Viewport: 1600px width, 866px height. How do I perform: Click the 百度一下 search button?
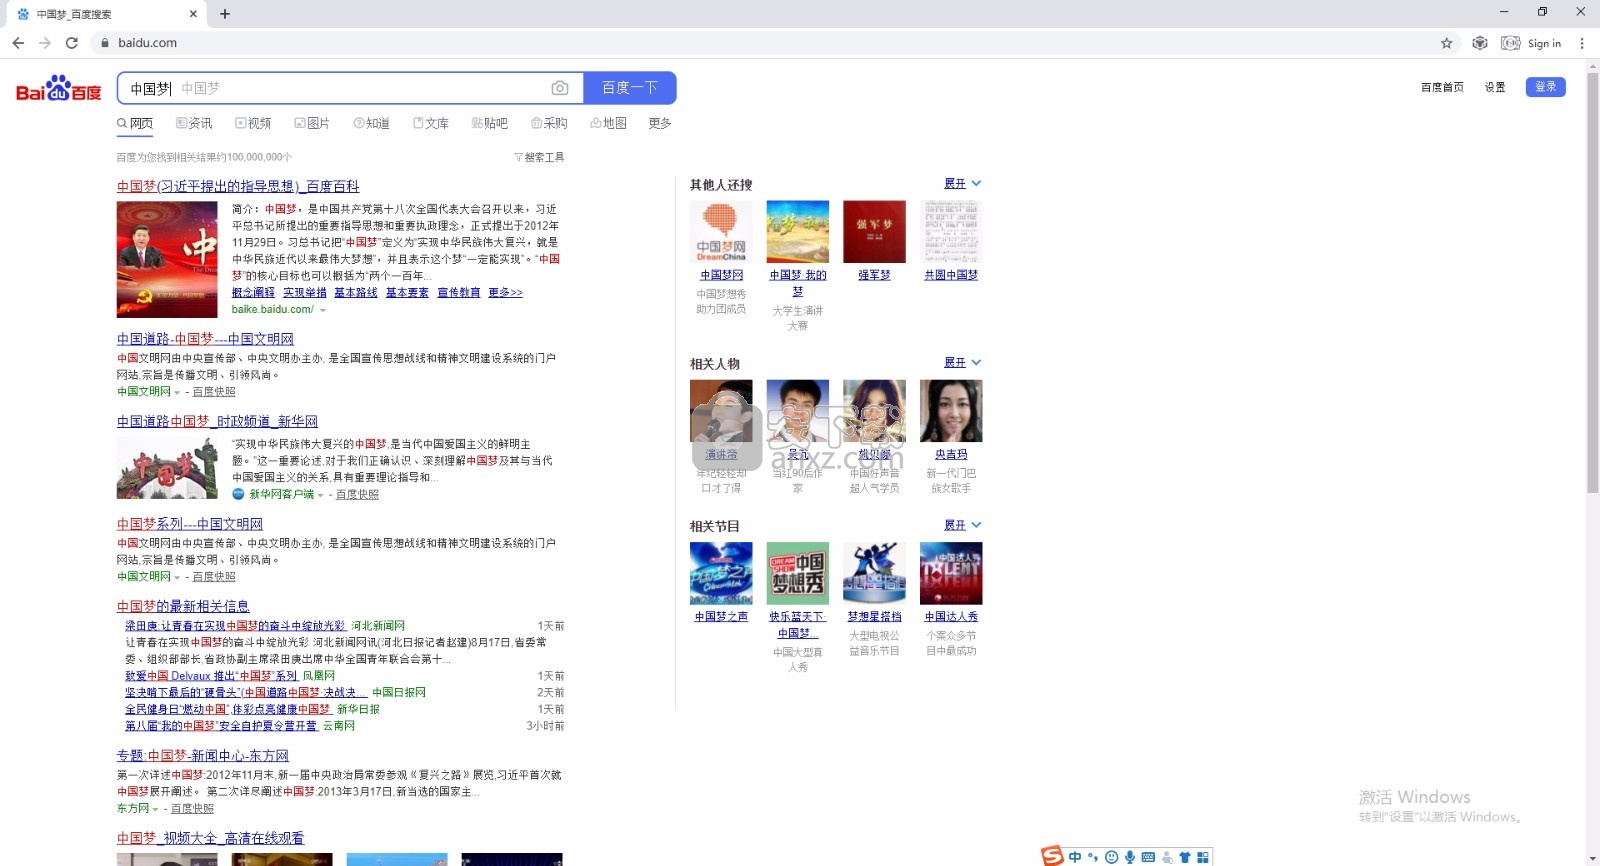point(630,88)
